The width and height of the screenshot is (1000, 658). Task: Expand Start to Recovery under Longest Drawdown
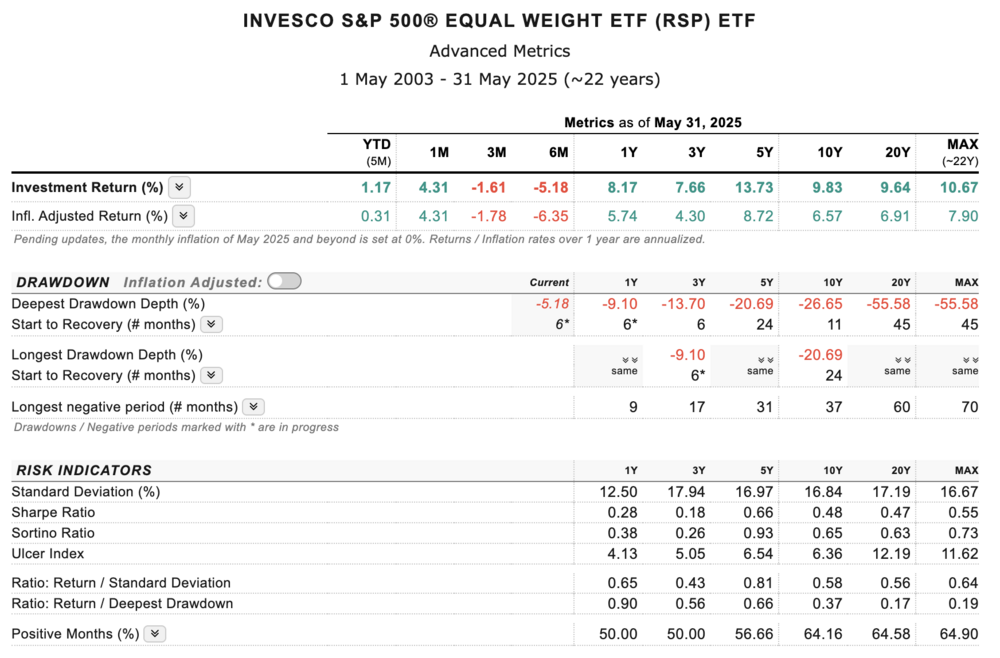[x=211, y=375]
